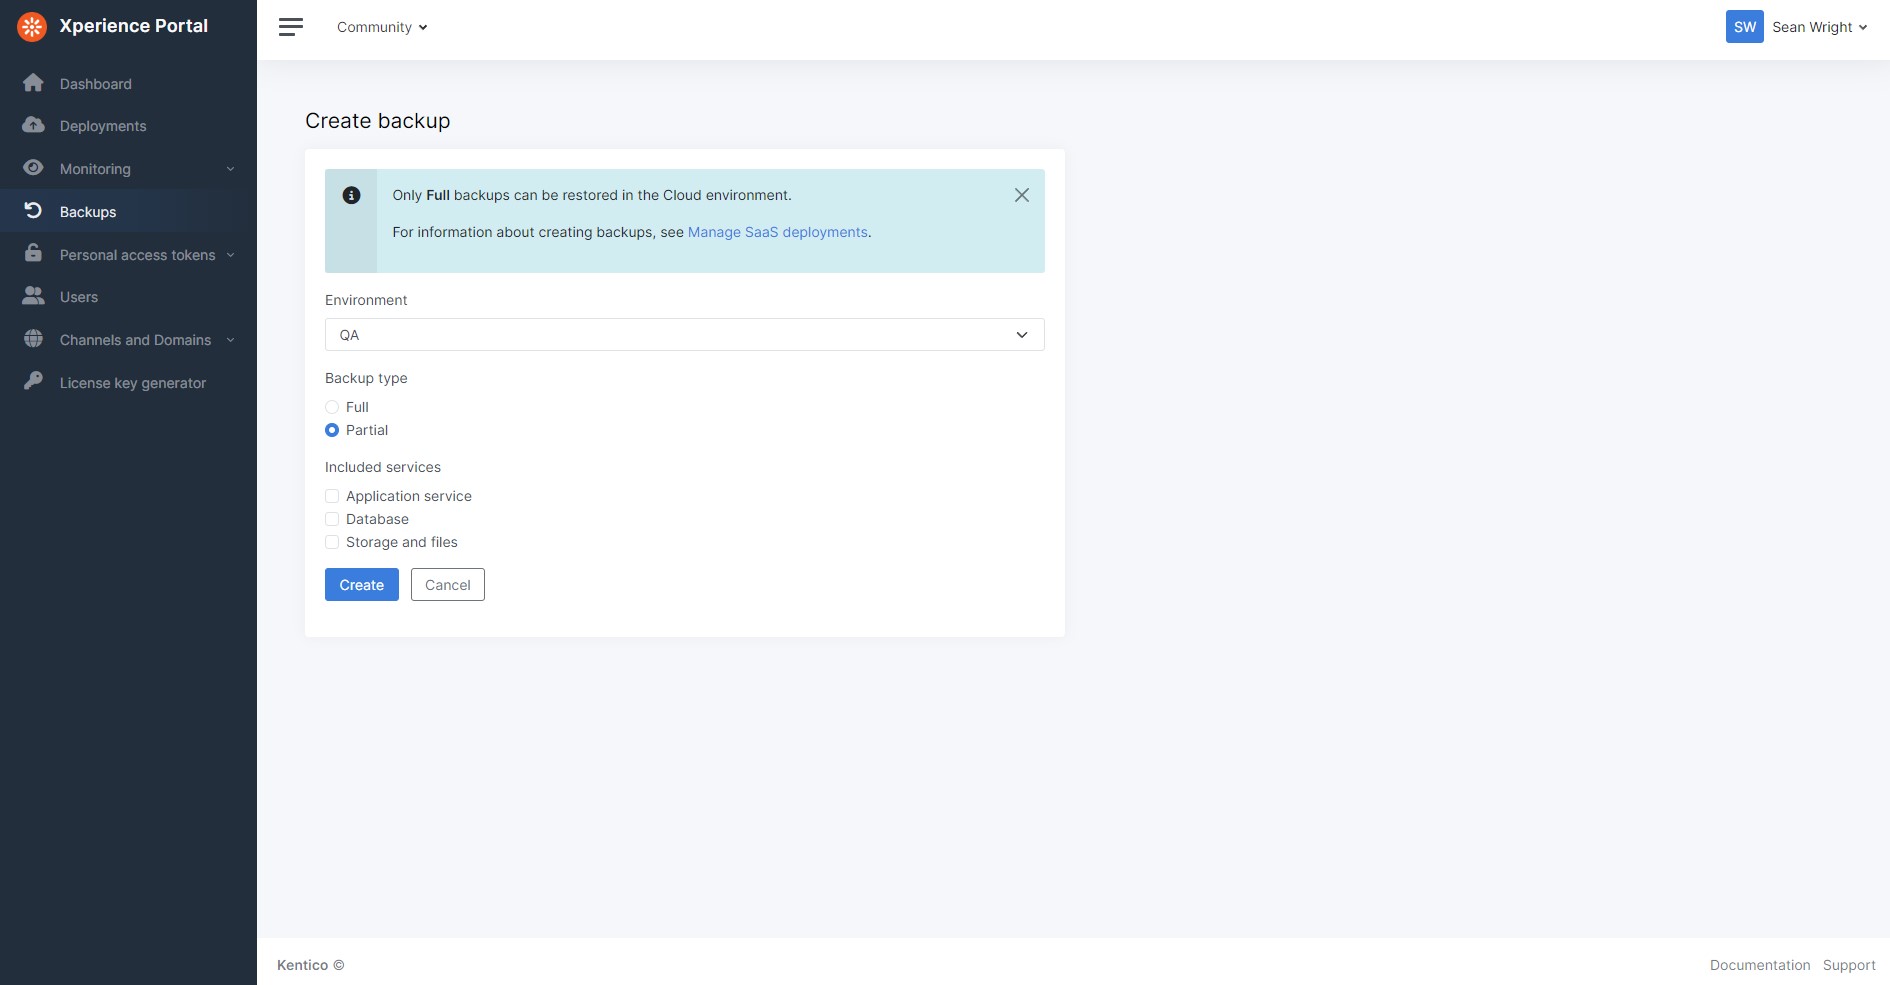
Task: Open the Community project dropdown
Action: coord(382,27)
